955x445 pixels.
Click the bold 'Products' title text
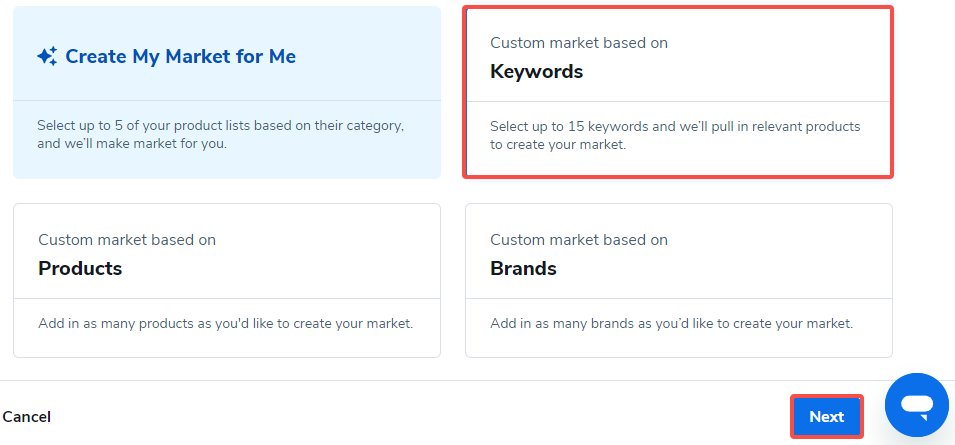click(80, 269)
